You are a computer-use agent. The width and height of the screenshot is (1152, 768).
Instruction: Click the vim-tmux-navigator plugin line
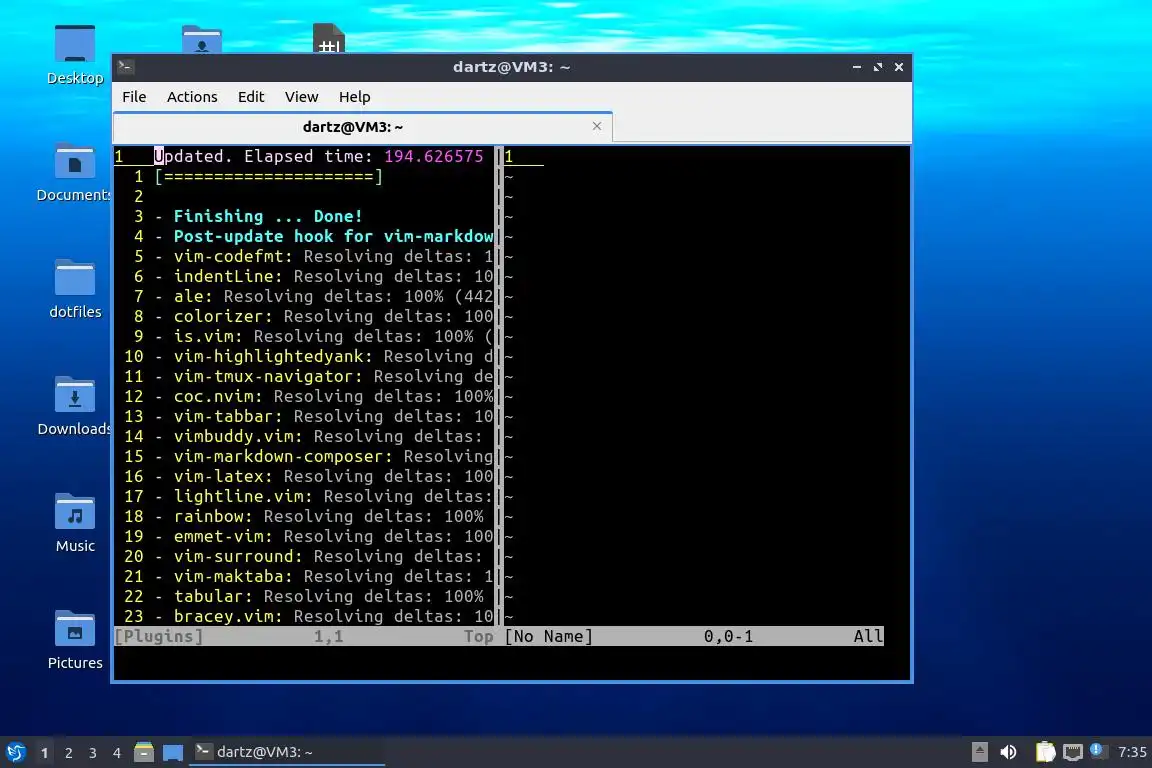(x=323, y=376)
